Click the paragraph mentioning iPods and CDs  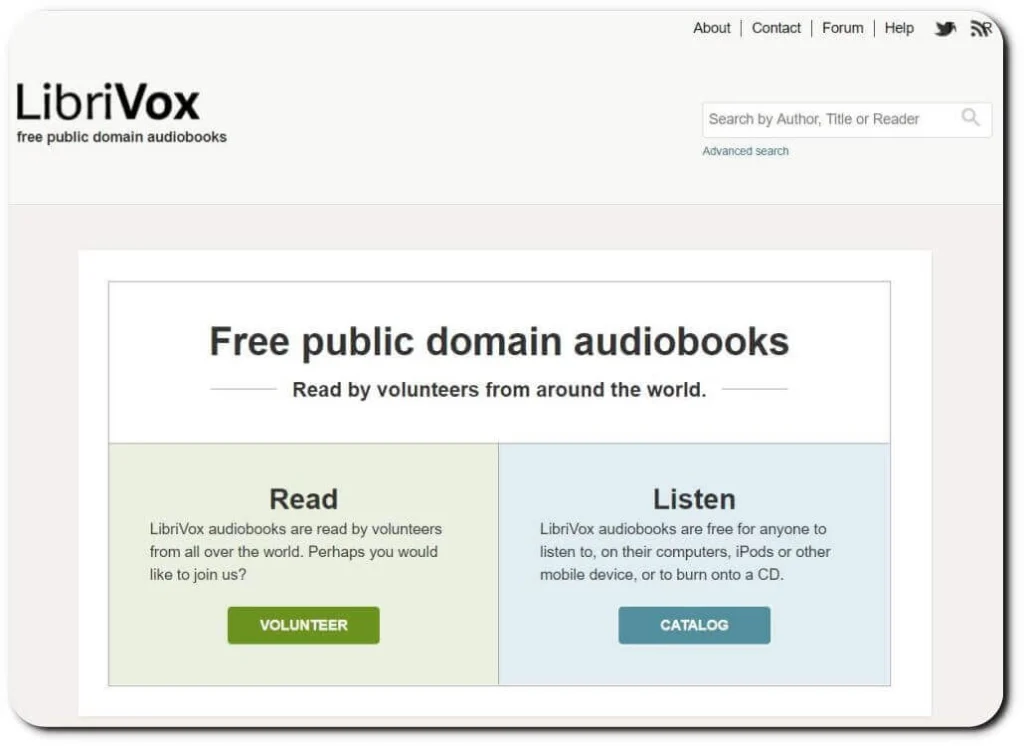point(685,551)
